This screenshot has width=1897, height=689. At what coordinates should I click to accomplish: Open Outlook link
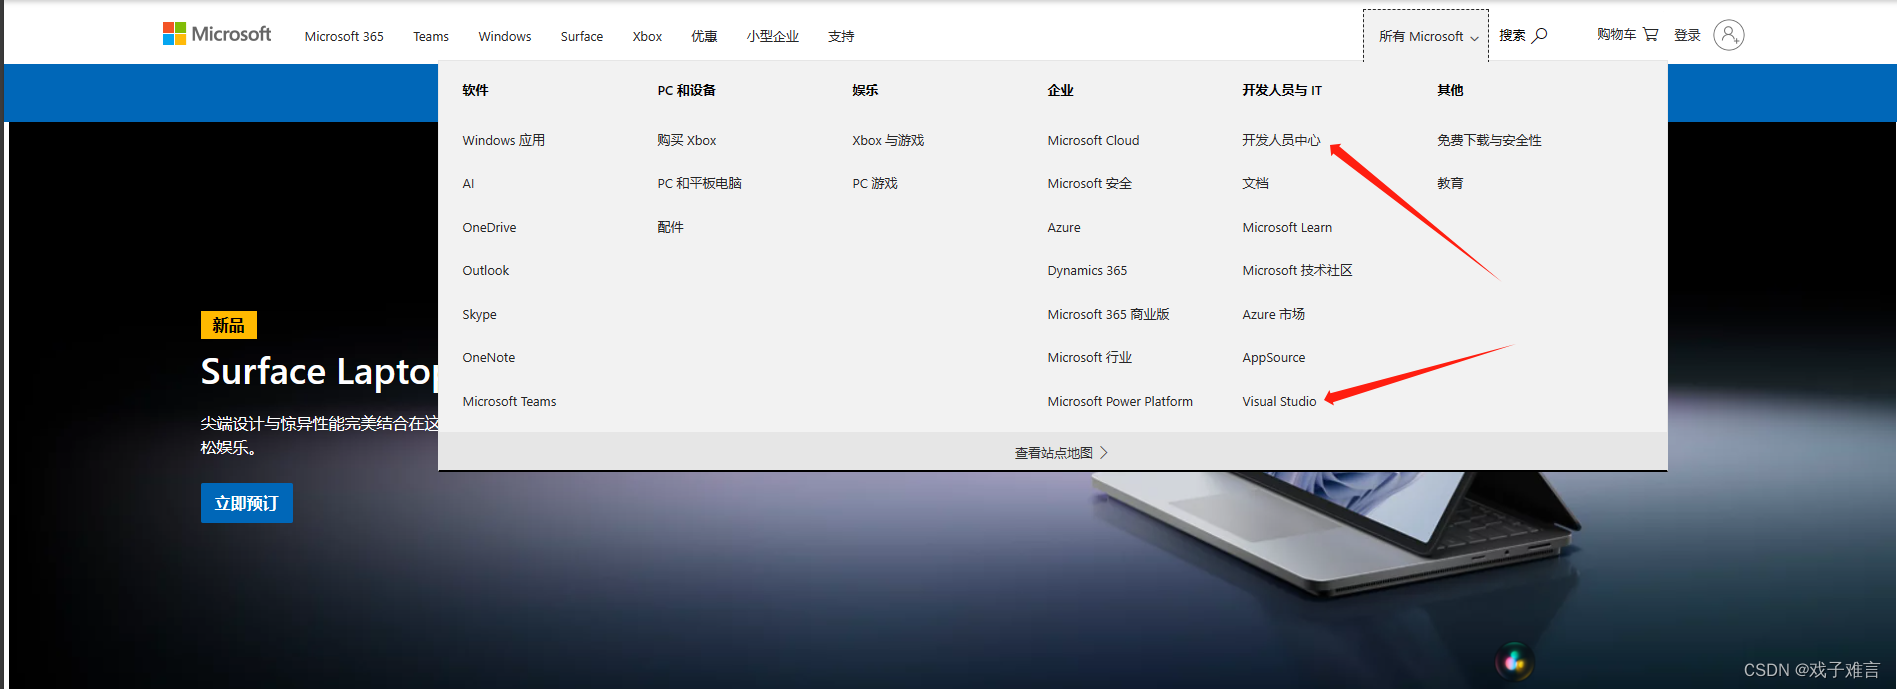tap(485, 270)
